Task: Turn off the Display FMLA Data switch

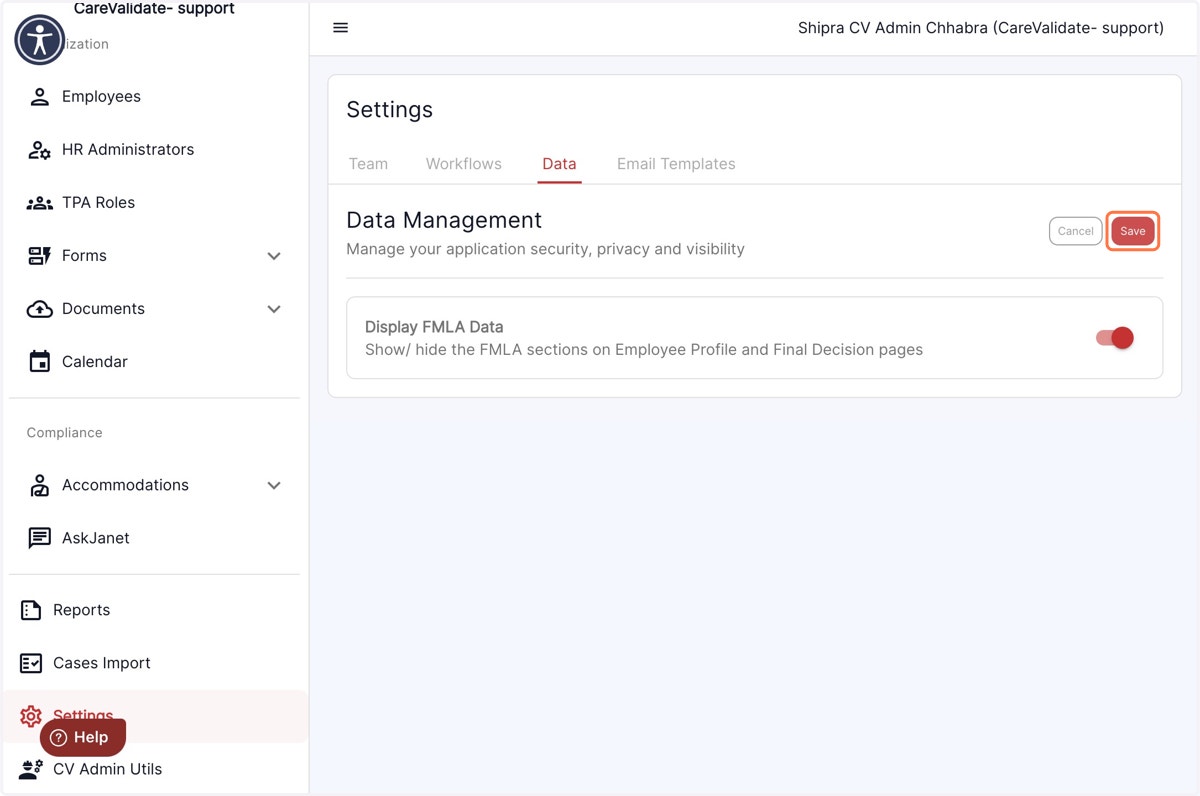Action: pyautogui.click(x=1114, y=338)
